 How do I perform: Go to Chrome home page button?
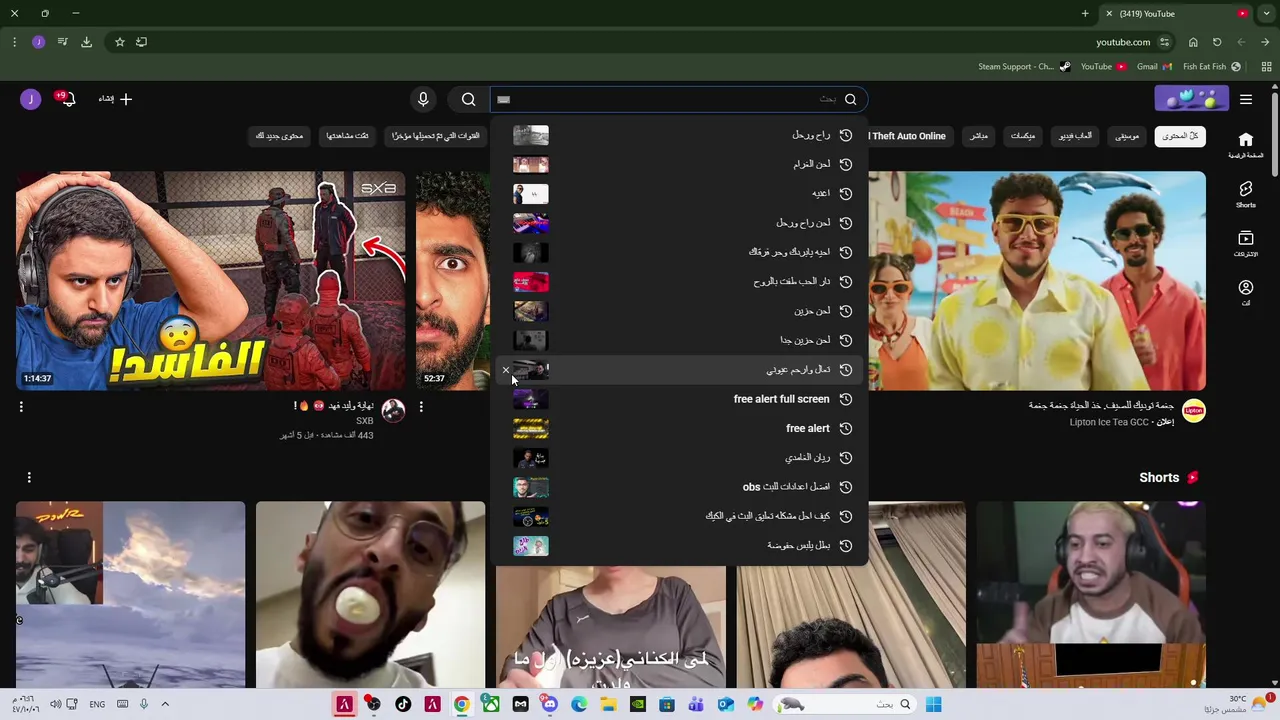pyautogui.click(x=1193, y=42)
